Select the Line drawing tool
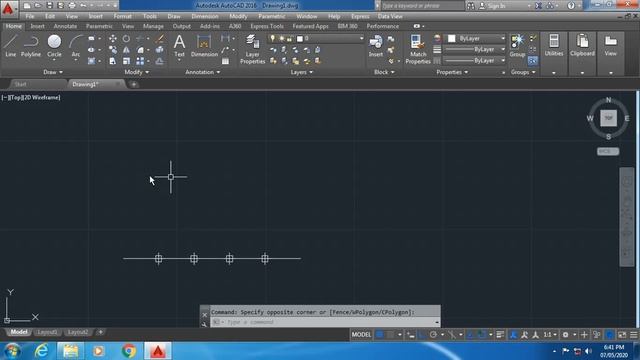Image resolution: width=640 pixels, height=360 pixels. (11, 45)
